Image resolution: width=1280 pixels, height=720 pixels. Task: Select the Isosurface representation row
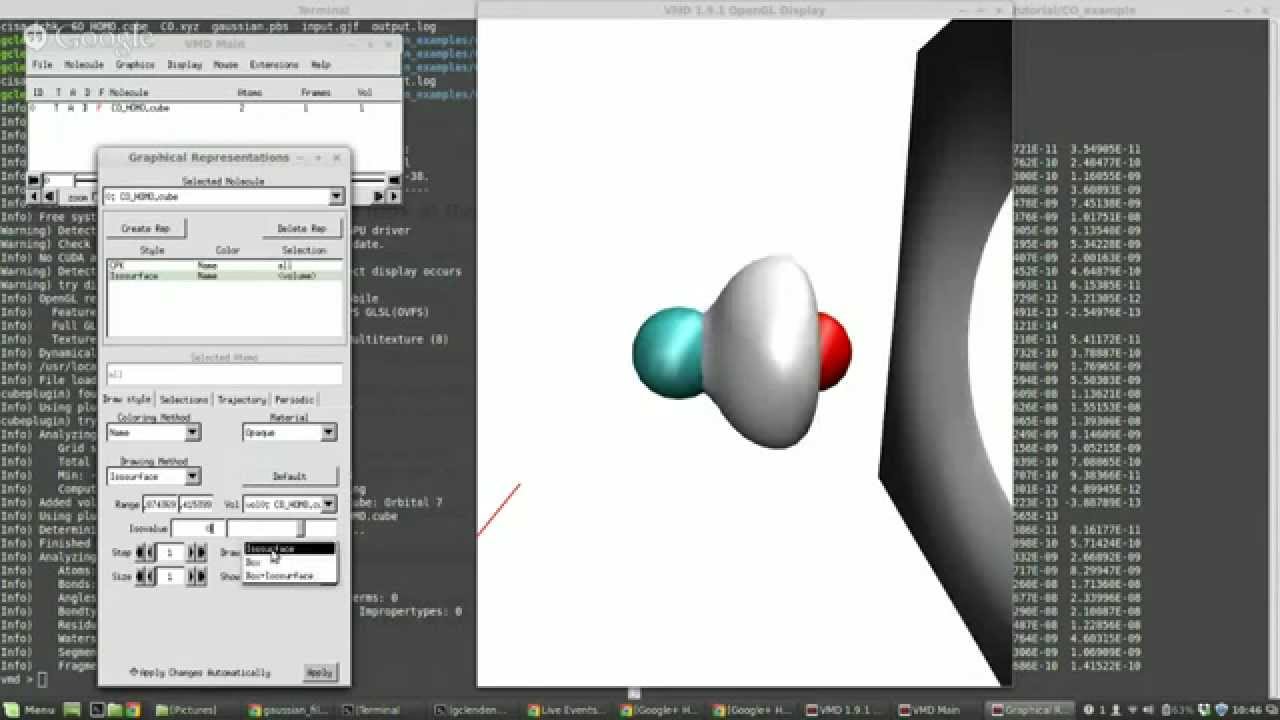224,276
